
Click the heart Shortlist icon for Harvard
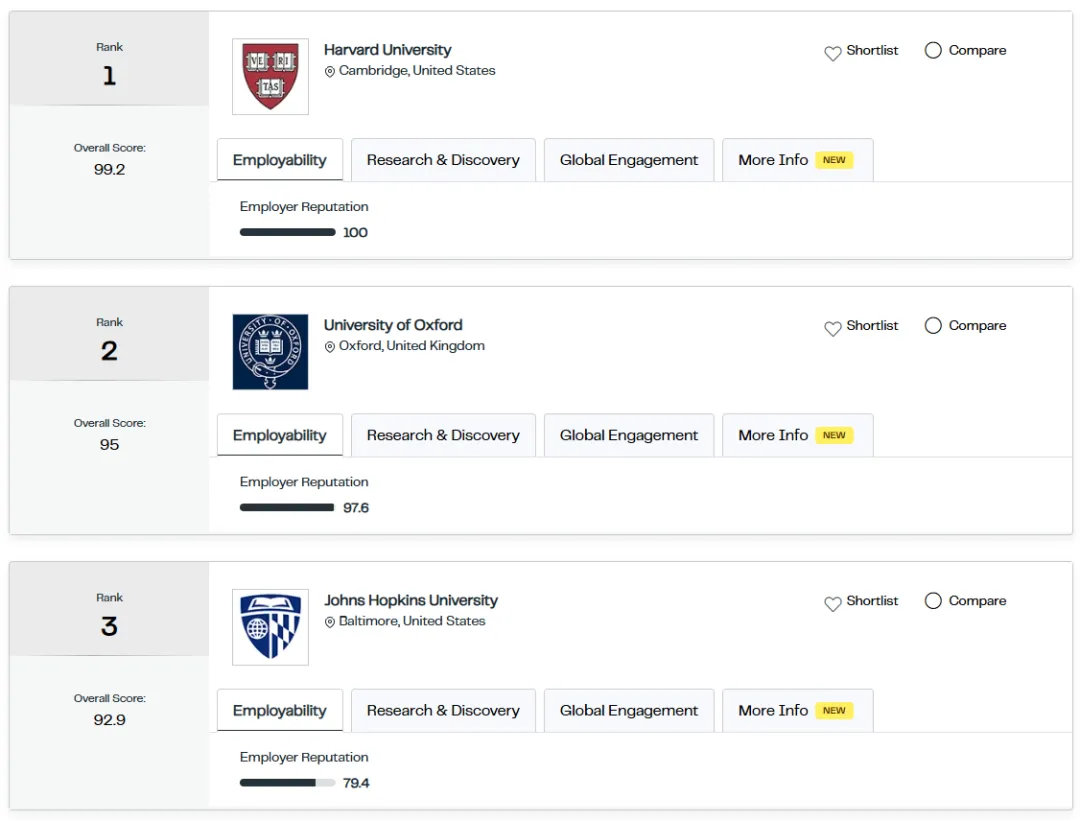(832, 53)
